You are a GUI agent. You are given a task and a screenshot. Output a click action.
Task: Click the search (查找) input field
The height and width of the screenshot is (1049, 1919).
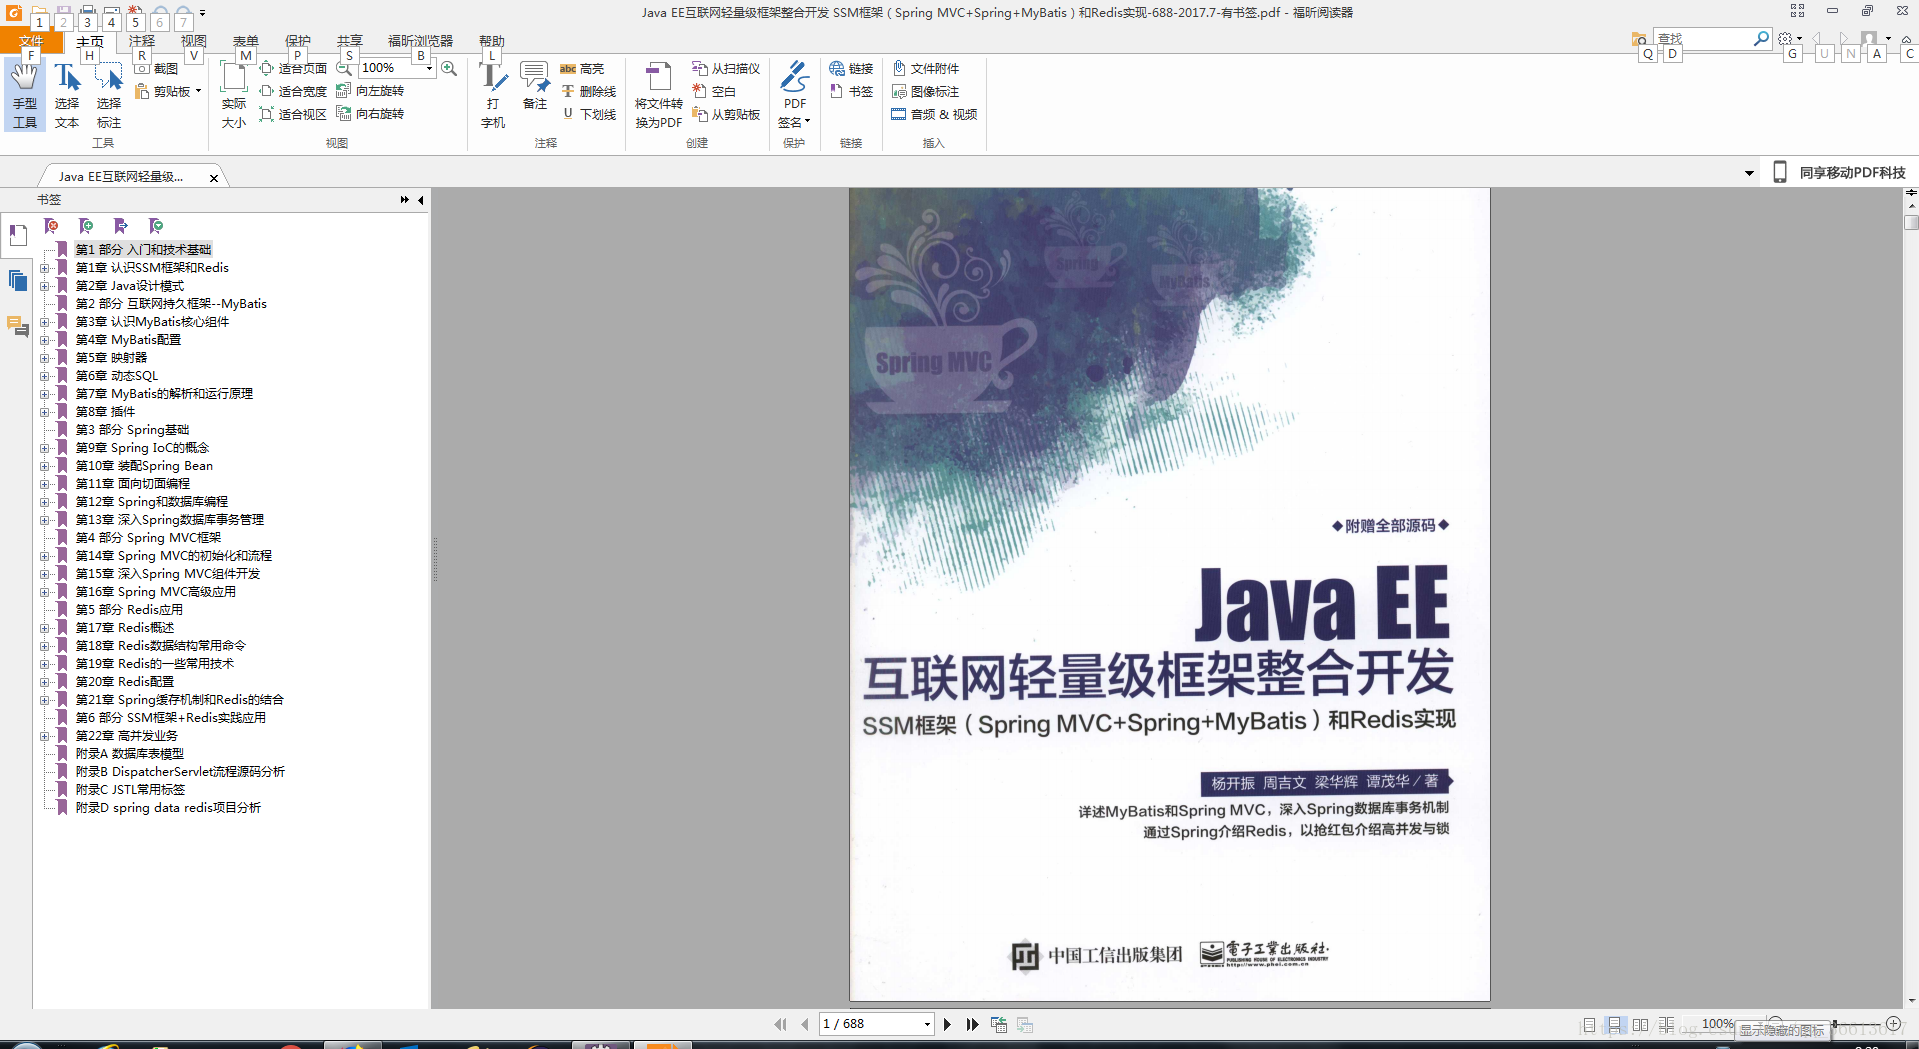(x=1704, y=38)
